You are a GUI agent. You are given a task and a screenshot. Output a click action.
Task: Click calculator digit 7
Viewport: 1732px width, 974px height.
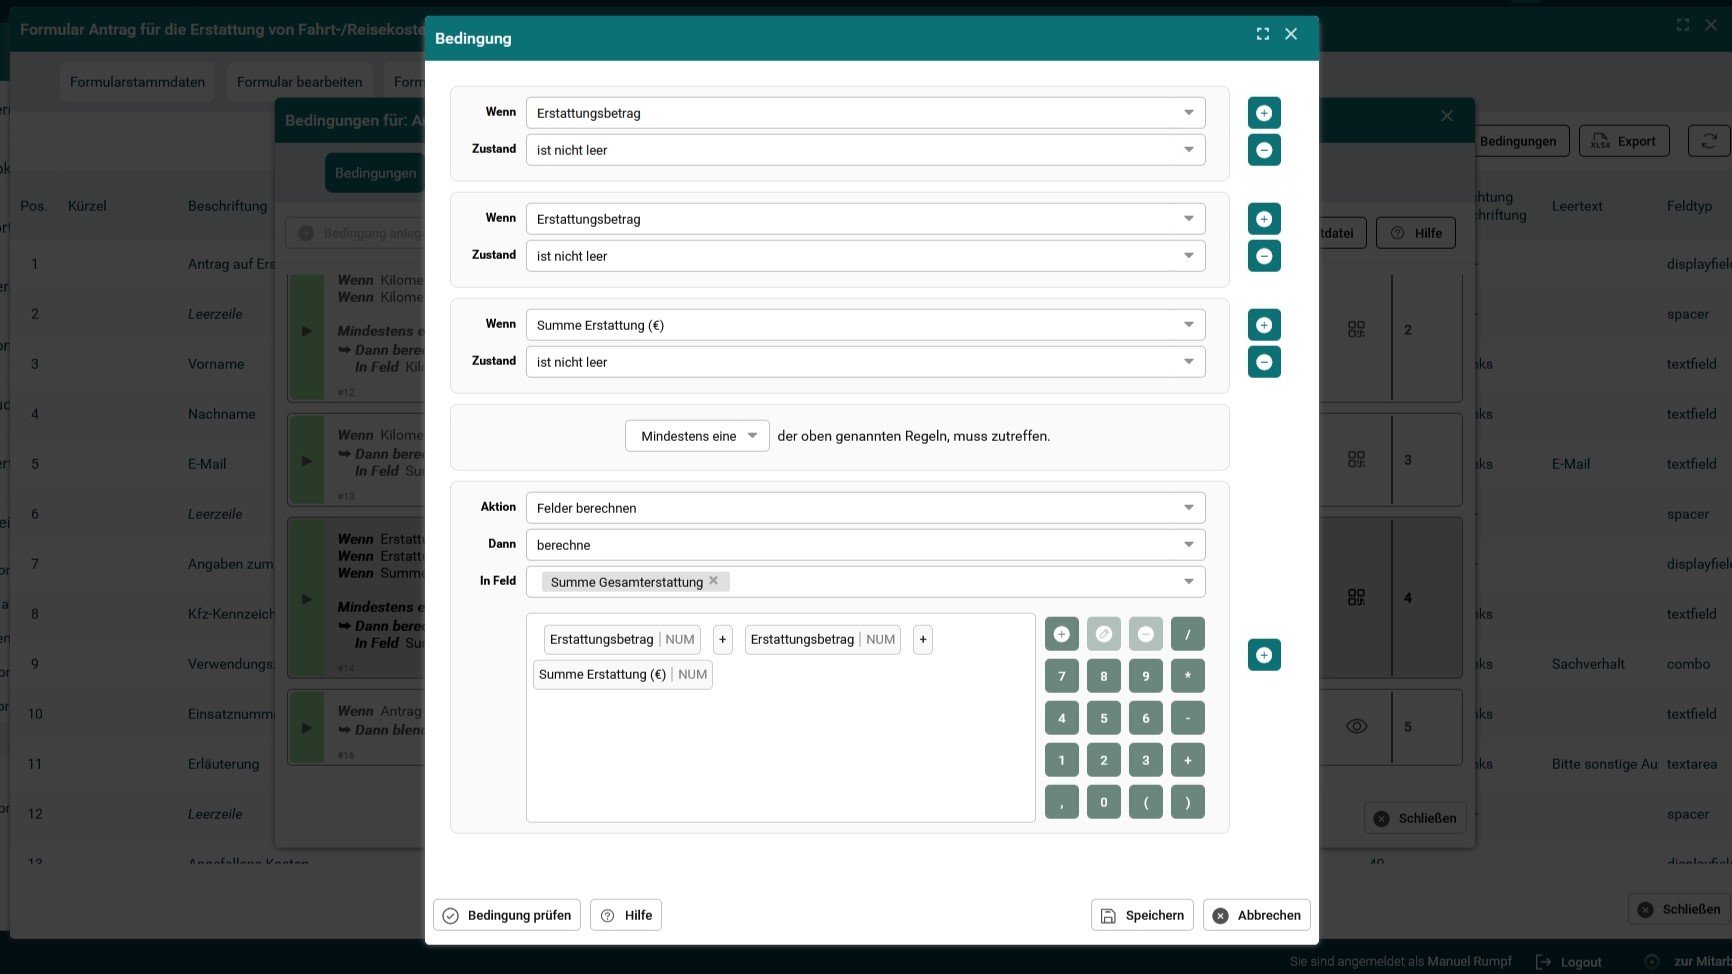[1062, 676]
